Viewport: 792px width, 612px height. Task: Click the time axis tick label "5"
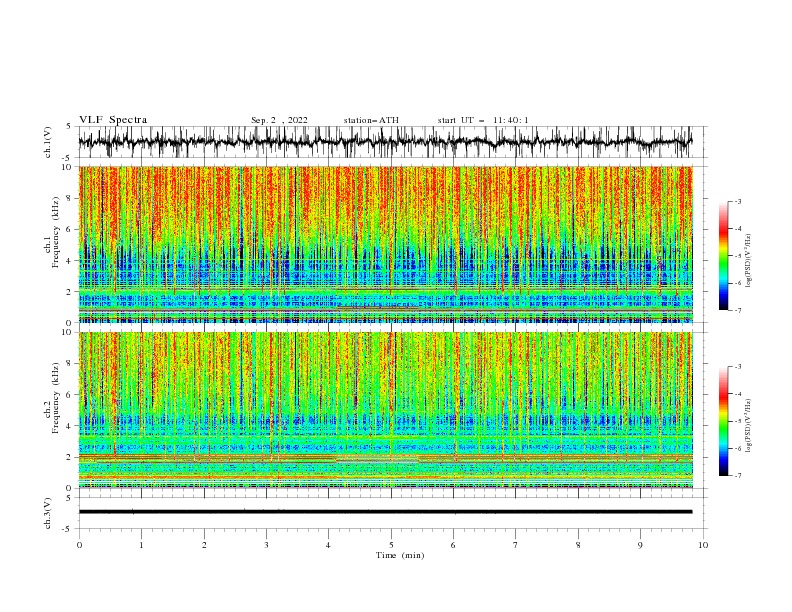point(391,545)
